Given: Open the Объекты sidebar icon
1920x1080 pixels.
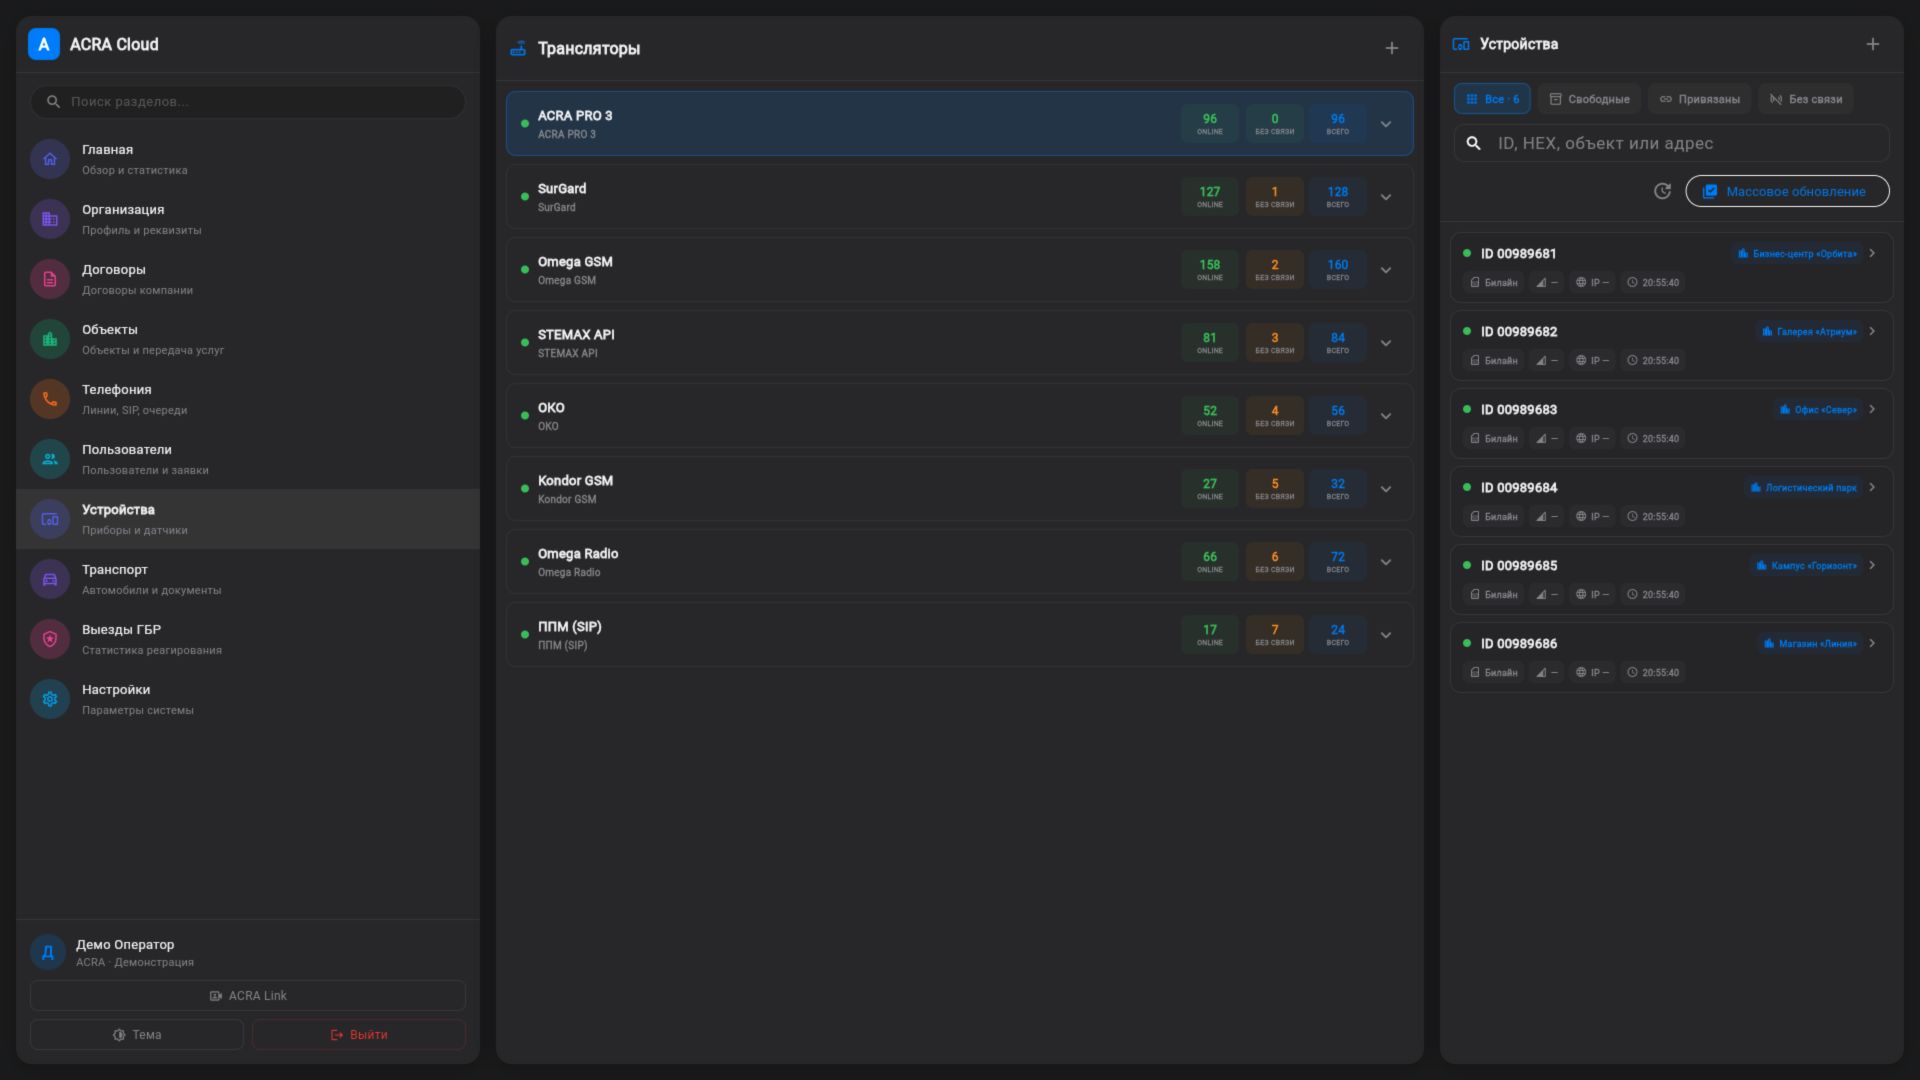Looking at the screenshot, I should click(x=50, y=339).
